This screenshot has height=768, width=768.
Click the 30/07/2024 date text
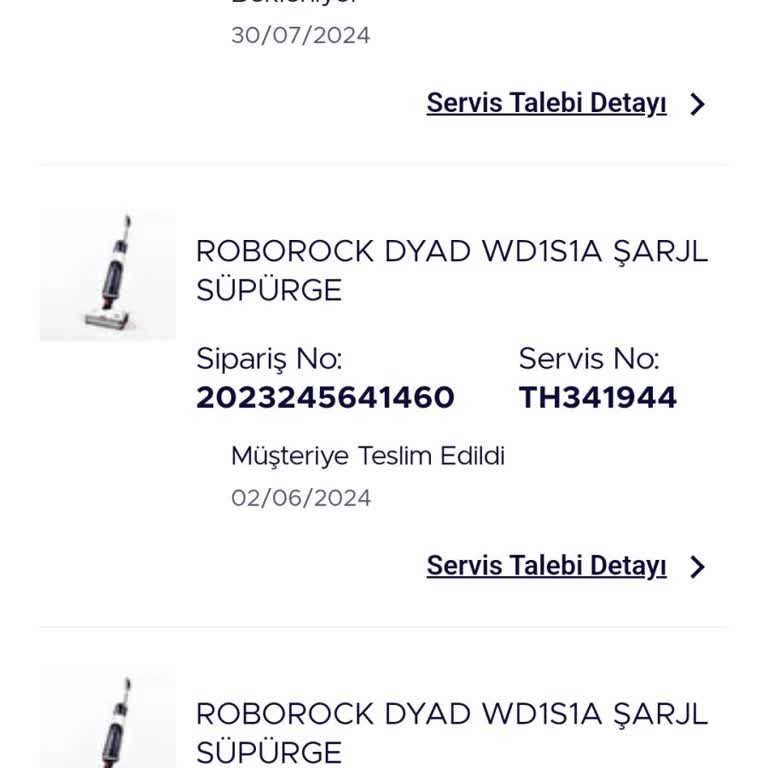click(301, 36)
